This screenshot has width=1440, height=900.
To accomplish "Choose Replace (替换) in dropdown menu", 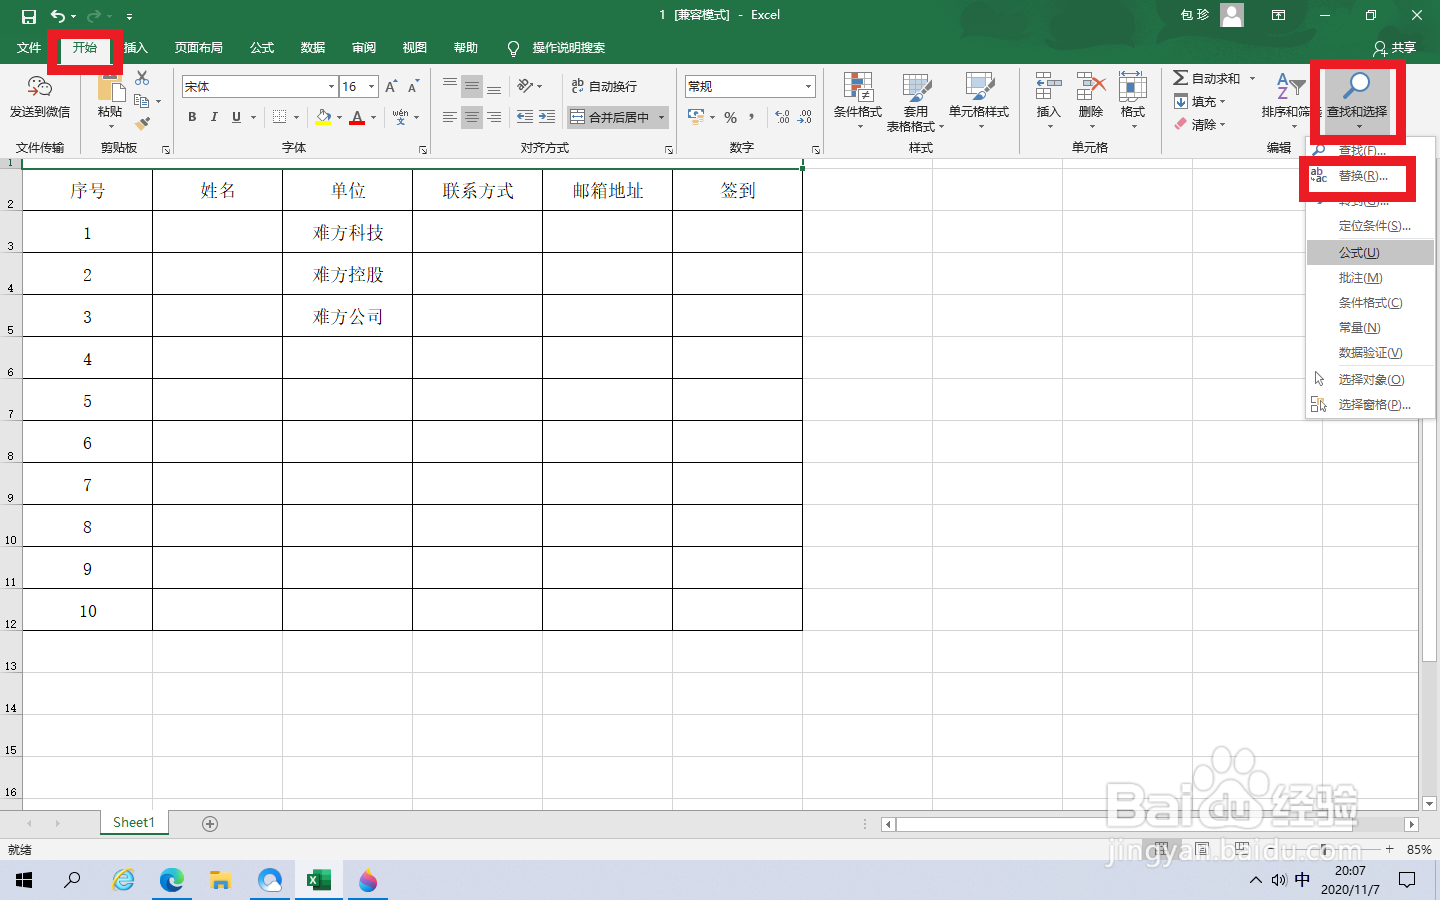I will click(1370, 176).
